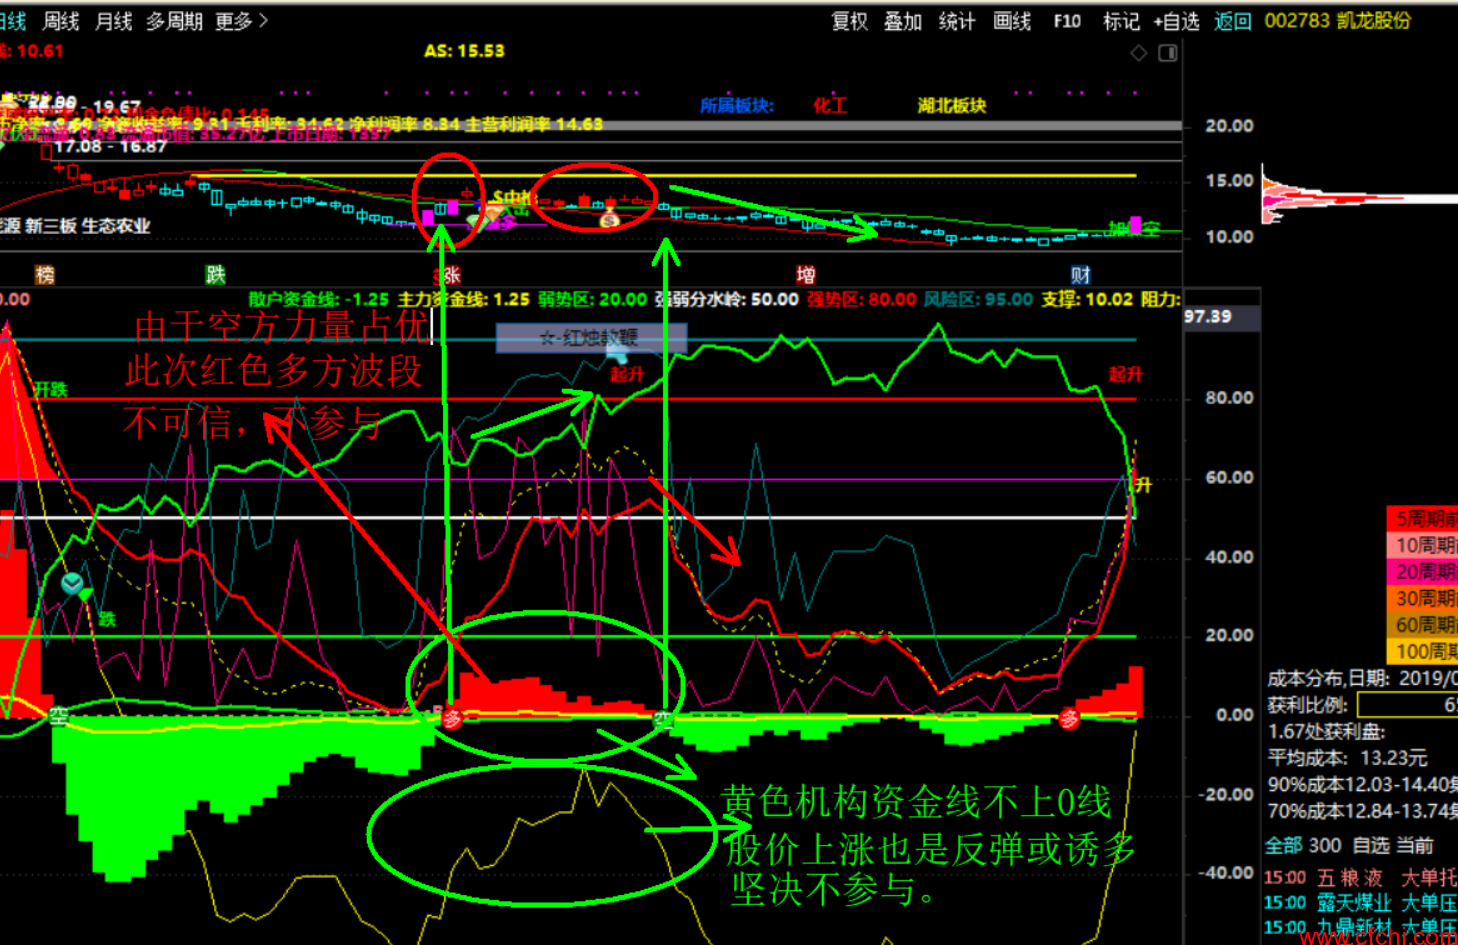This screenshot has height=945, width=1458.
Task: Click the green check mark signal icon
Action: 72,583
